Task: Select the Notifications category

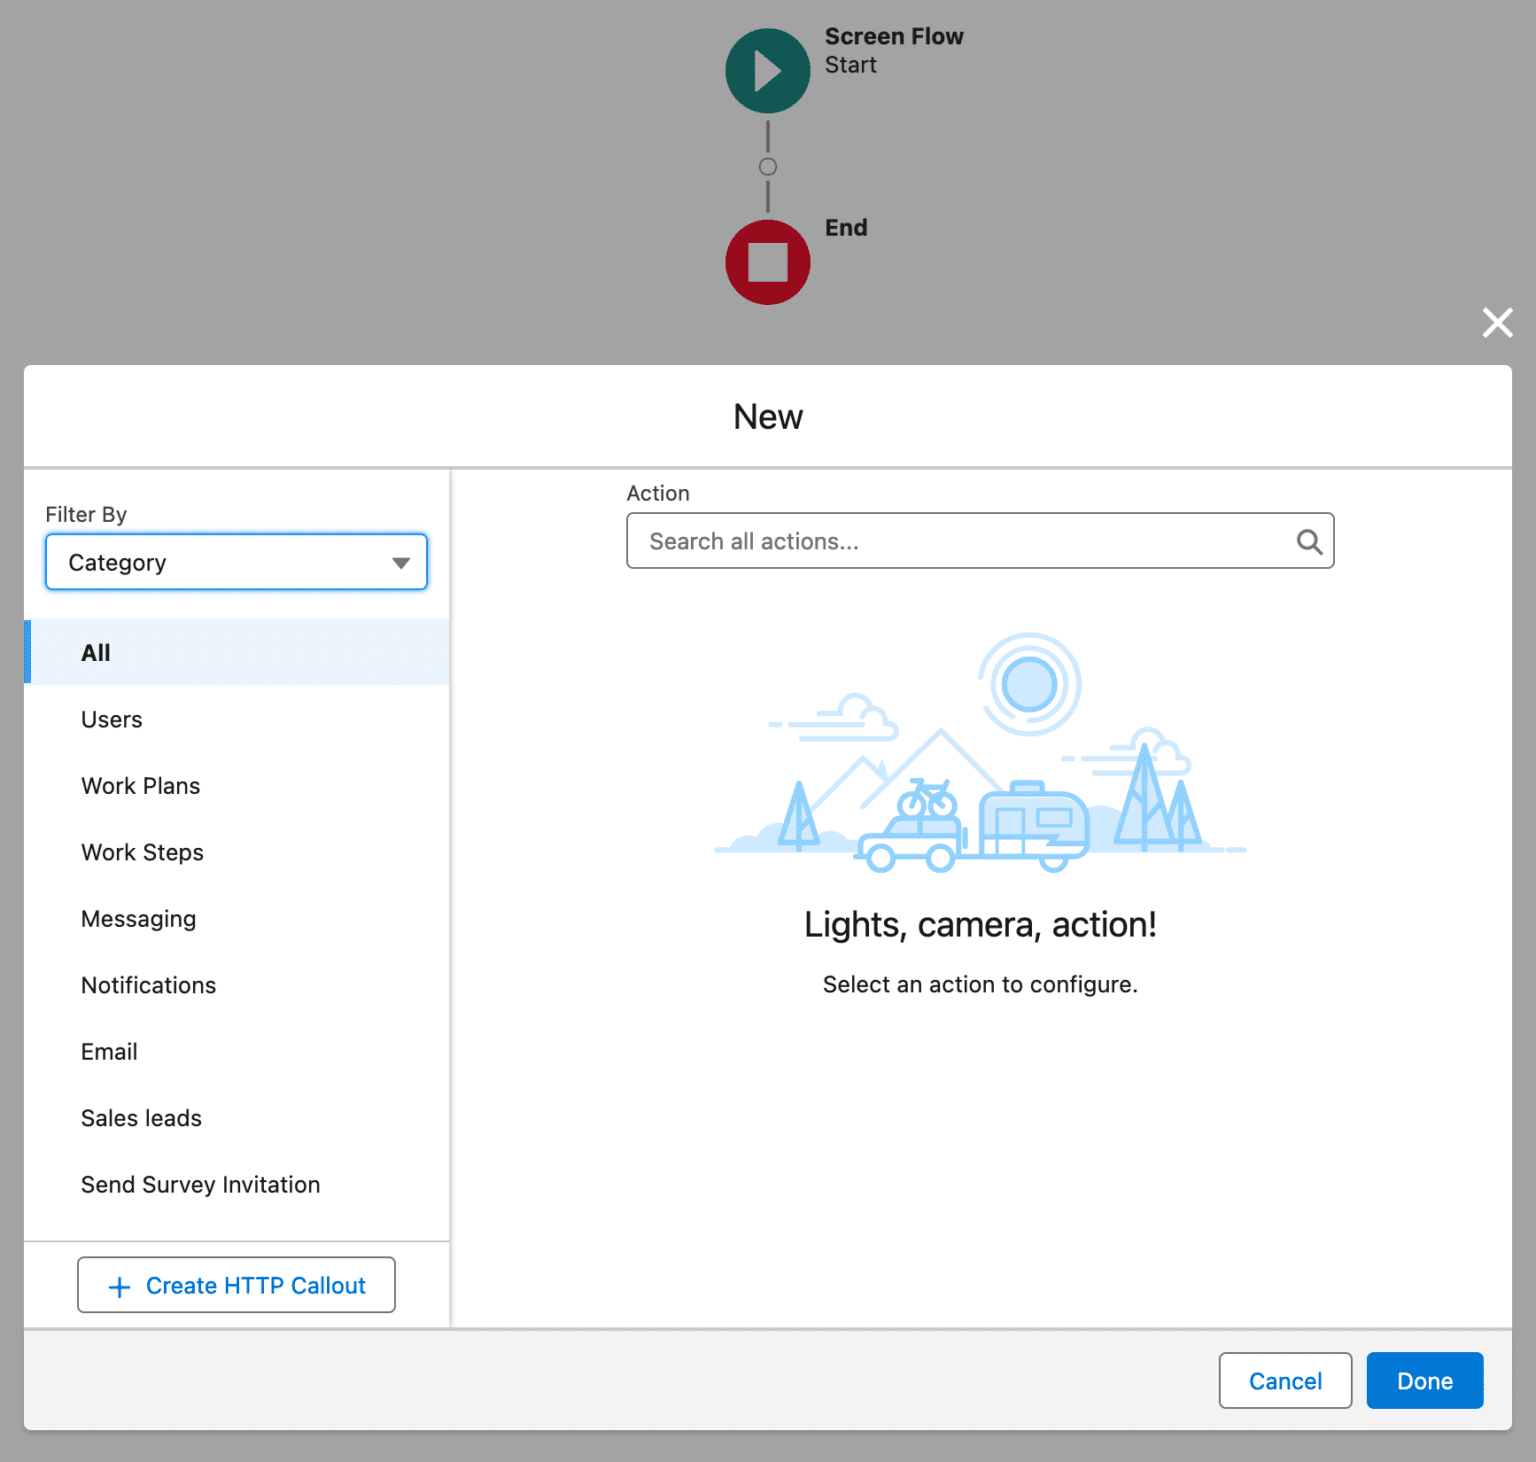Action: click(x=148, y=985)
